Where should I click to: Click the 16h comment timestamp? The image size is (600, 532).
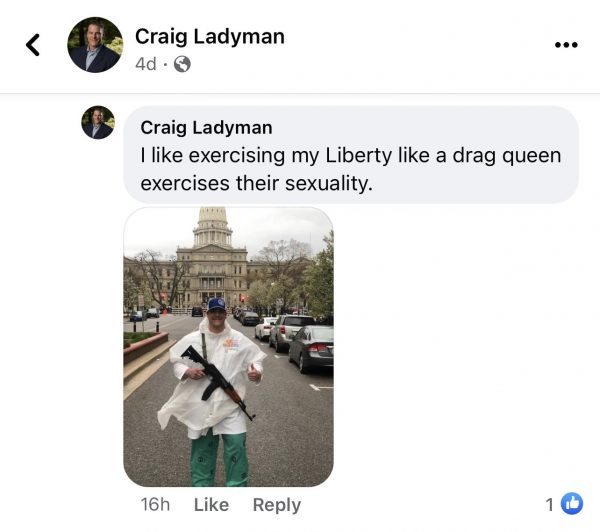(x=155, y=504)
